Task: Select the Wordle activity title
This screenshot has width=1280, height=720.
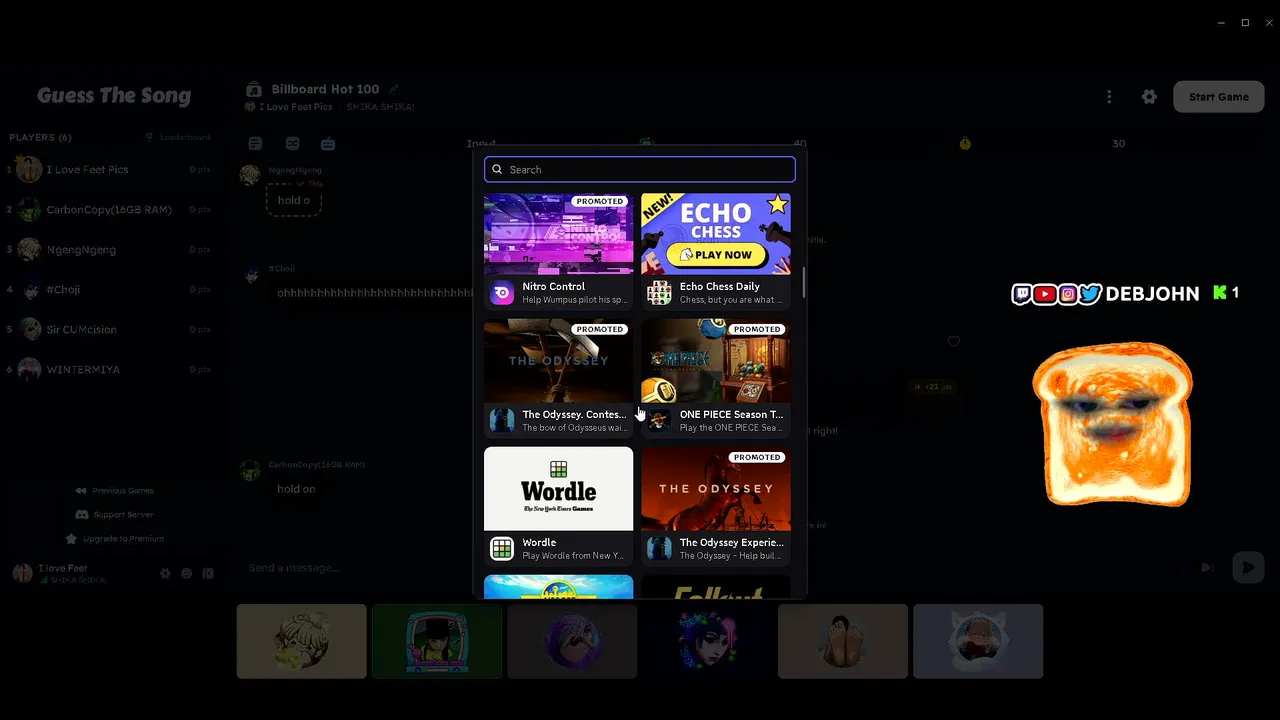Action: click(539, 542)
